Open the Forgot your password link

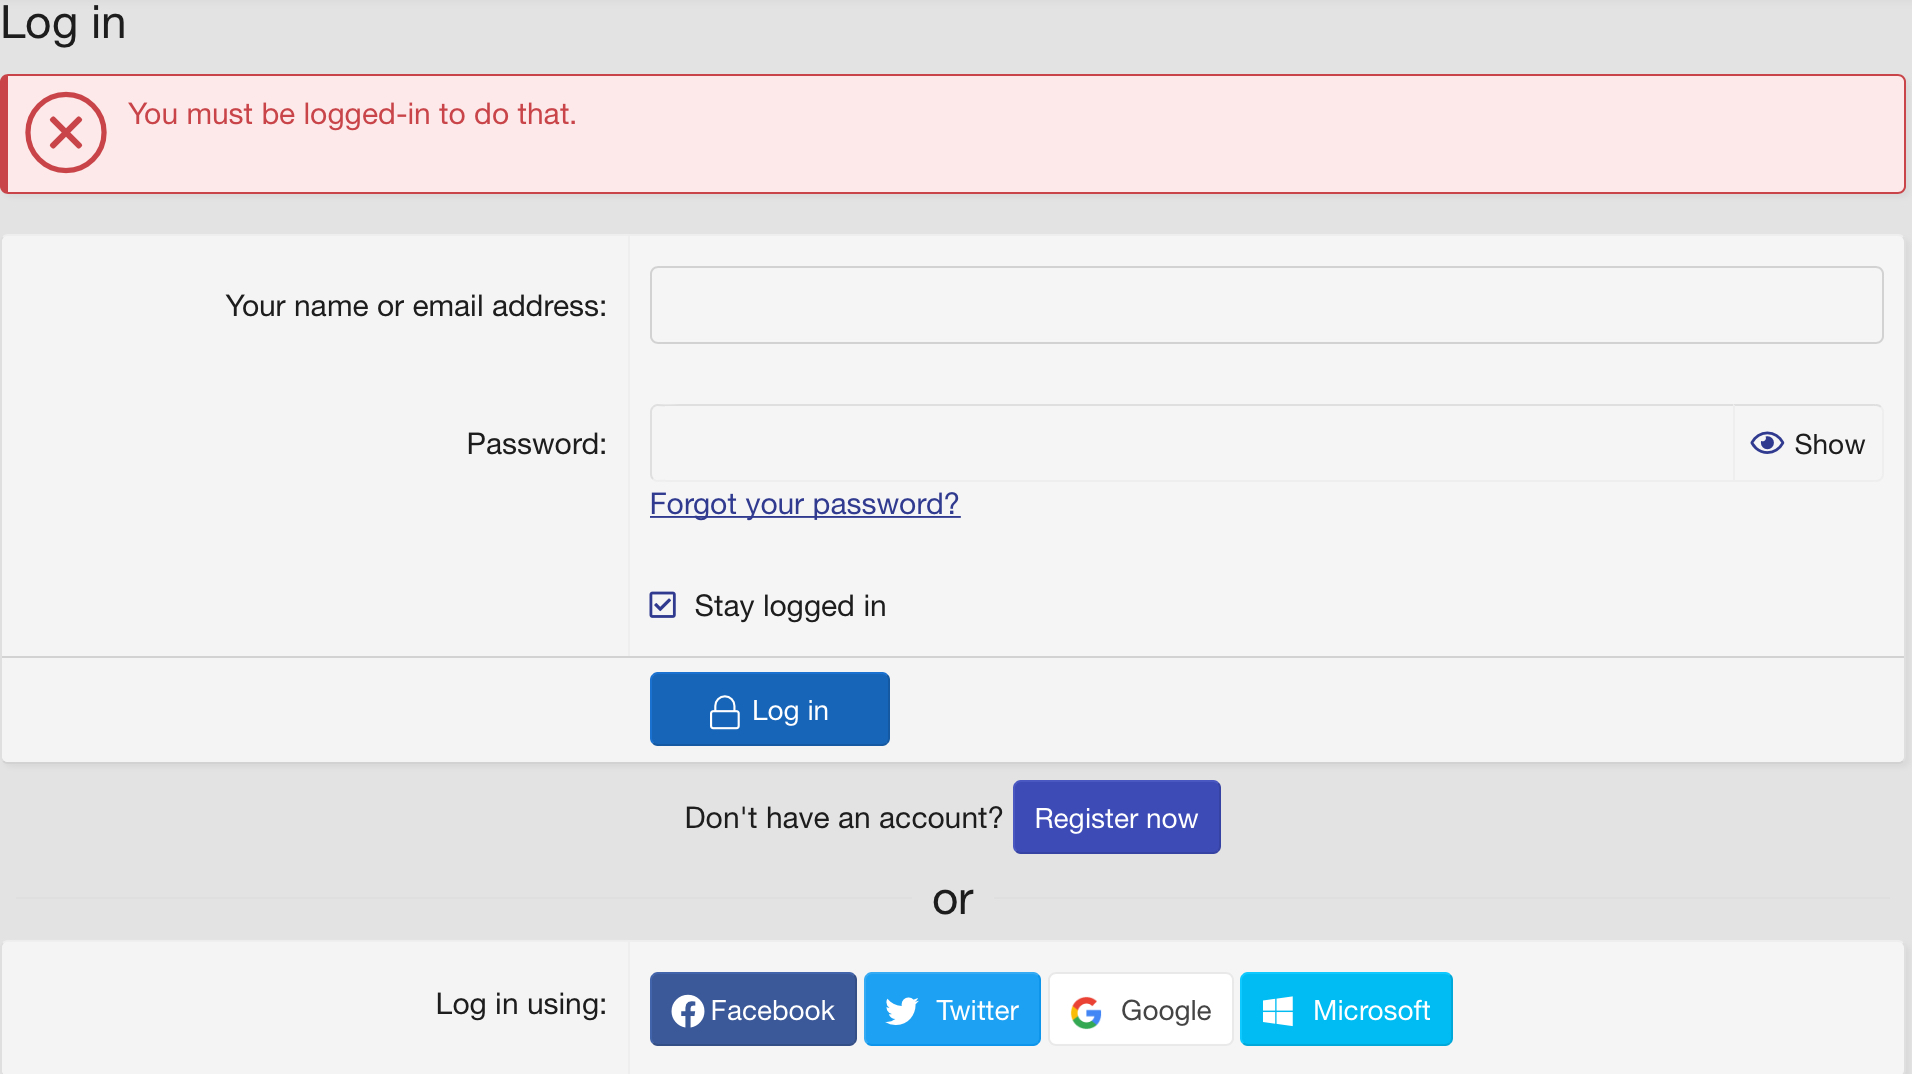(804, 504)
